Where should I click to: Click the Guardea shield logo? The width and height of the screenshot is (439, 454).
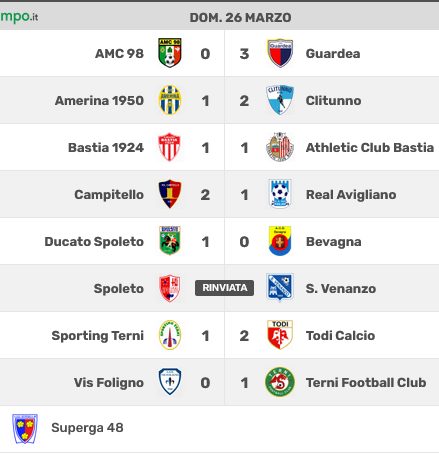tap(280, 53)
